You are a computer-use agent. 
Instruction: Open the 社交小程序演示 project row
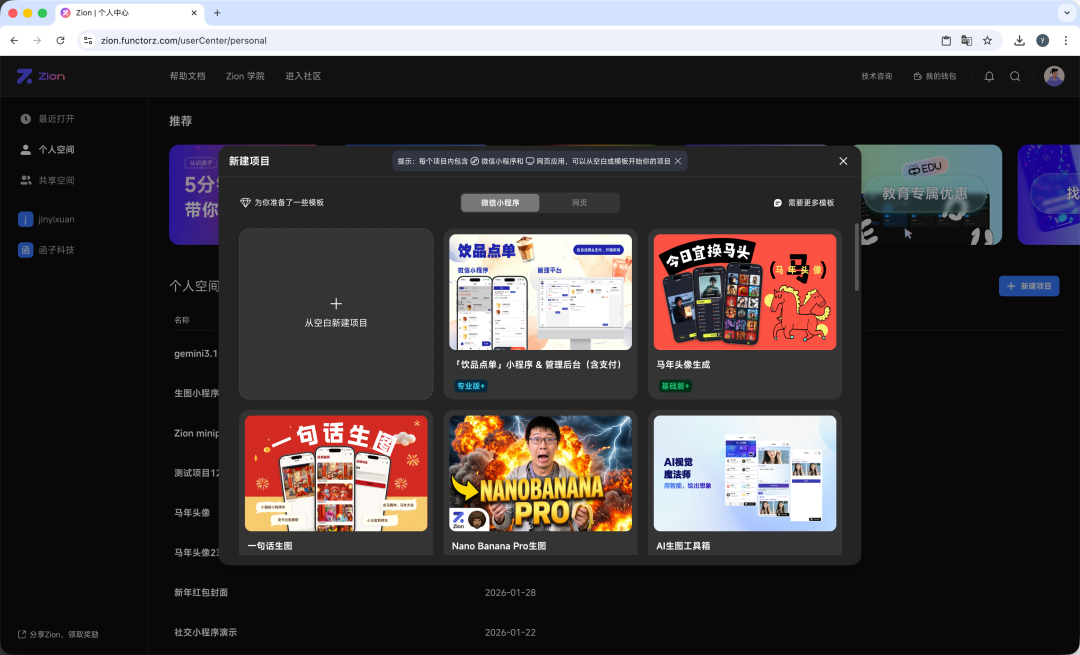point(205,632)
